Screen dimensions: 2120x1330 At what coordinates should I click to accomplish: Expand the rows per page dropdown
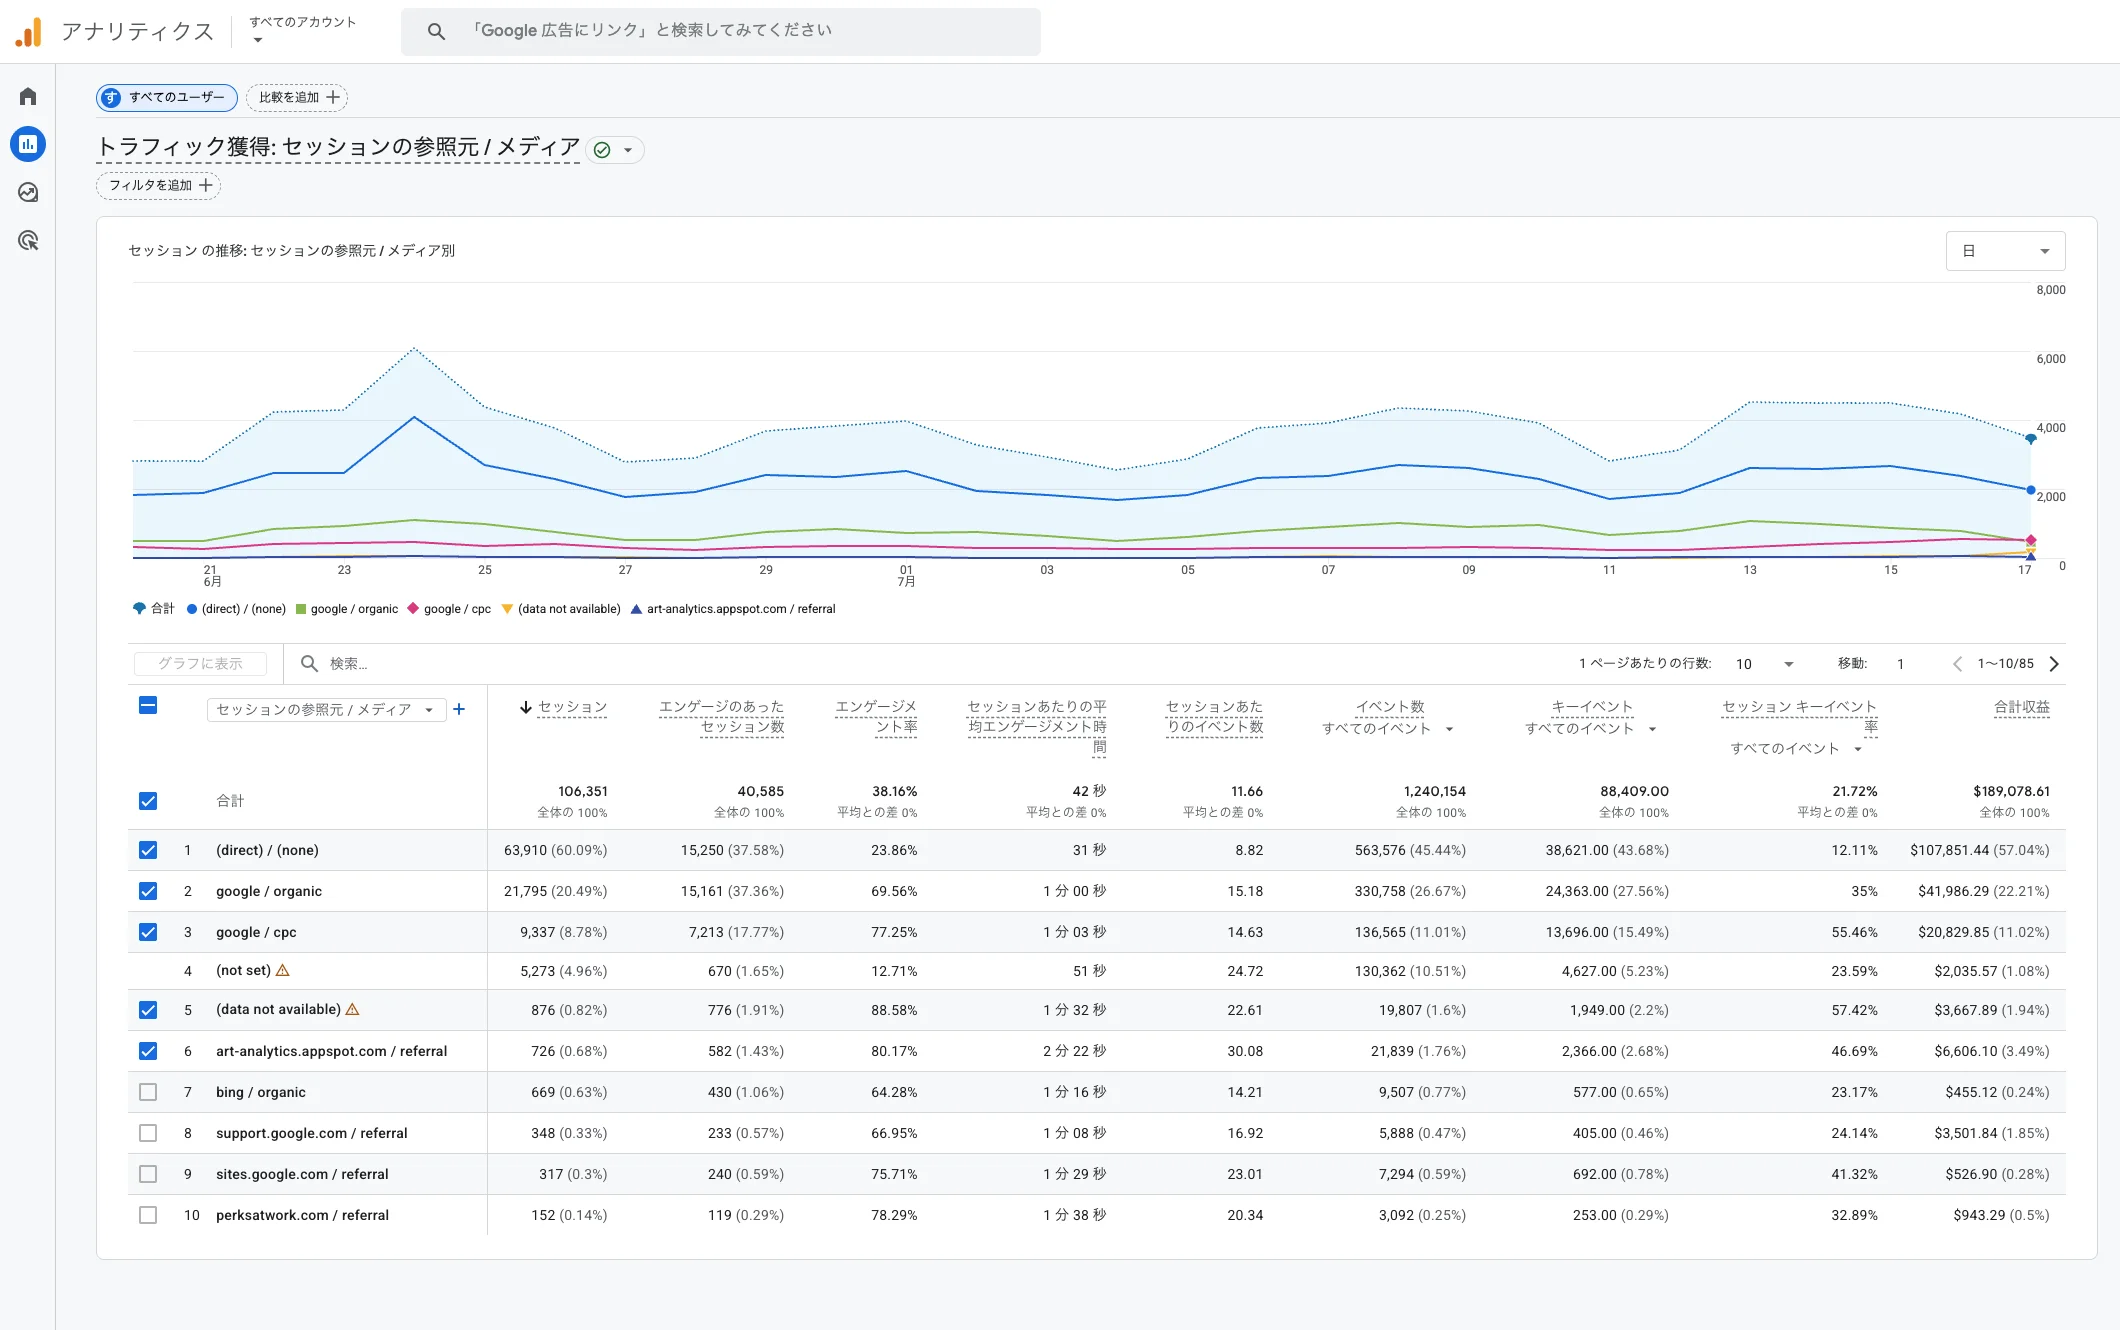click(1765, 664)
